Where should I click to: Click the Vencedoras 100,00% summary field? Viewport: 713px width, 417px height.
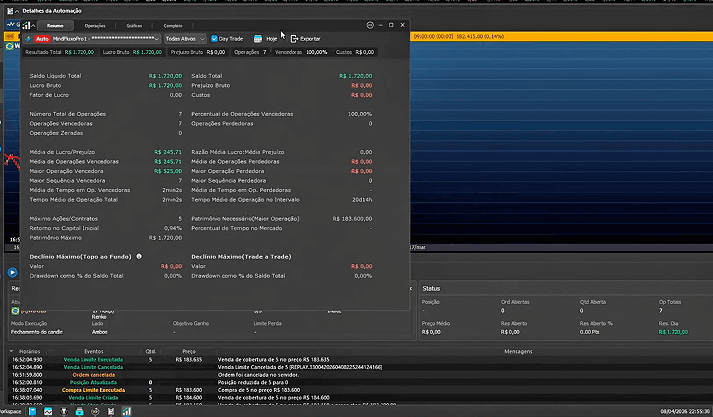[301, 52]
